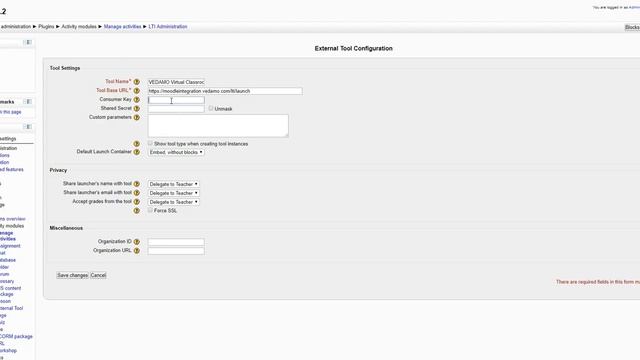Click the External Tool Configuration page title
640x360 pixels.
point(353,48)
